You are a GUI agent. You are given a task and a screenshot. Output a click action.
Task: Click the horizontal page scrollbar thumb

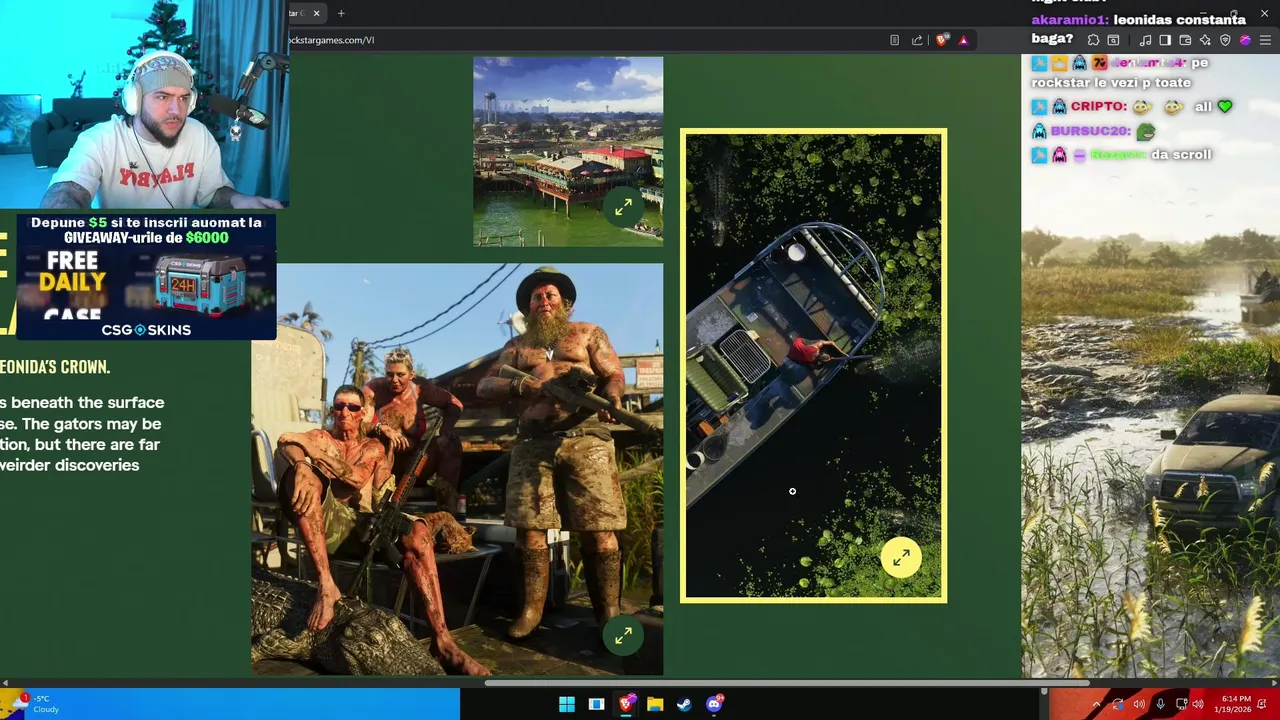click(787, 683)
